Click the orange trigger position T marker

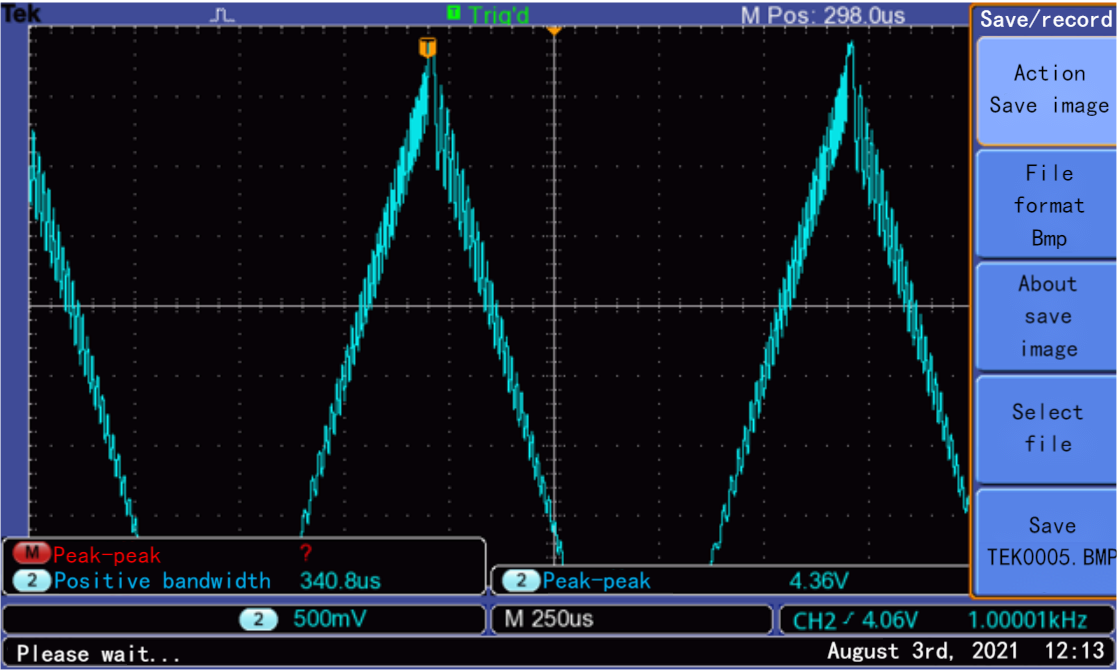pos(427,47)
